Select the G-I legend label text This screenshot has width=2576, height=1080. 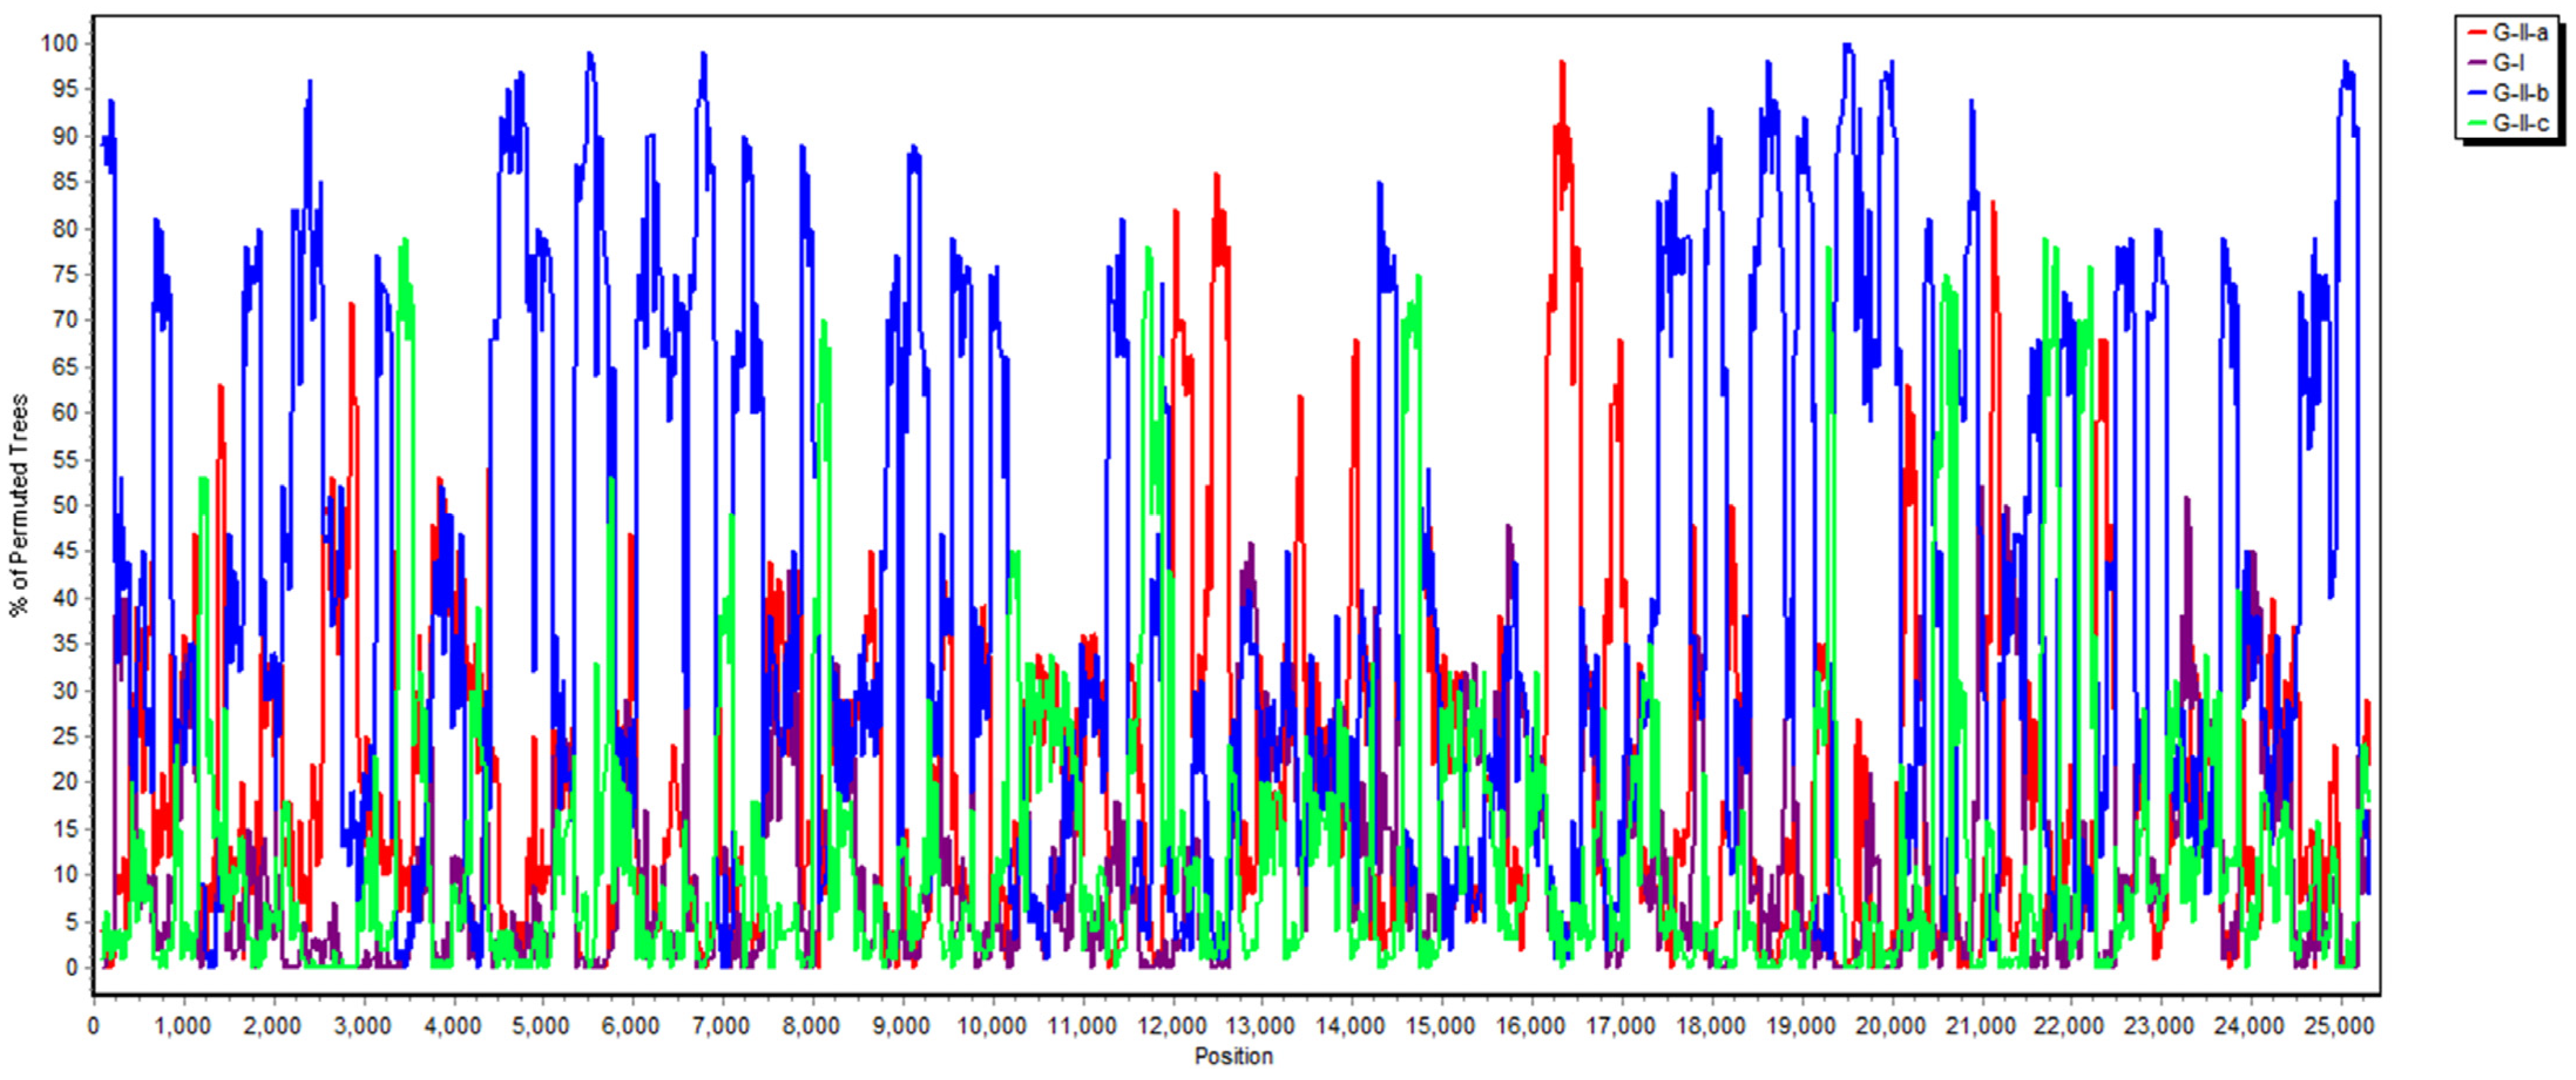[x=2508, y=63]
